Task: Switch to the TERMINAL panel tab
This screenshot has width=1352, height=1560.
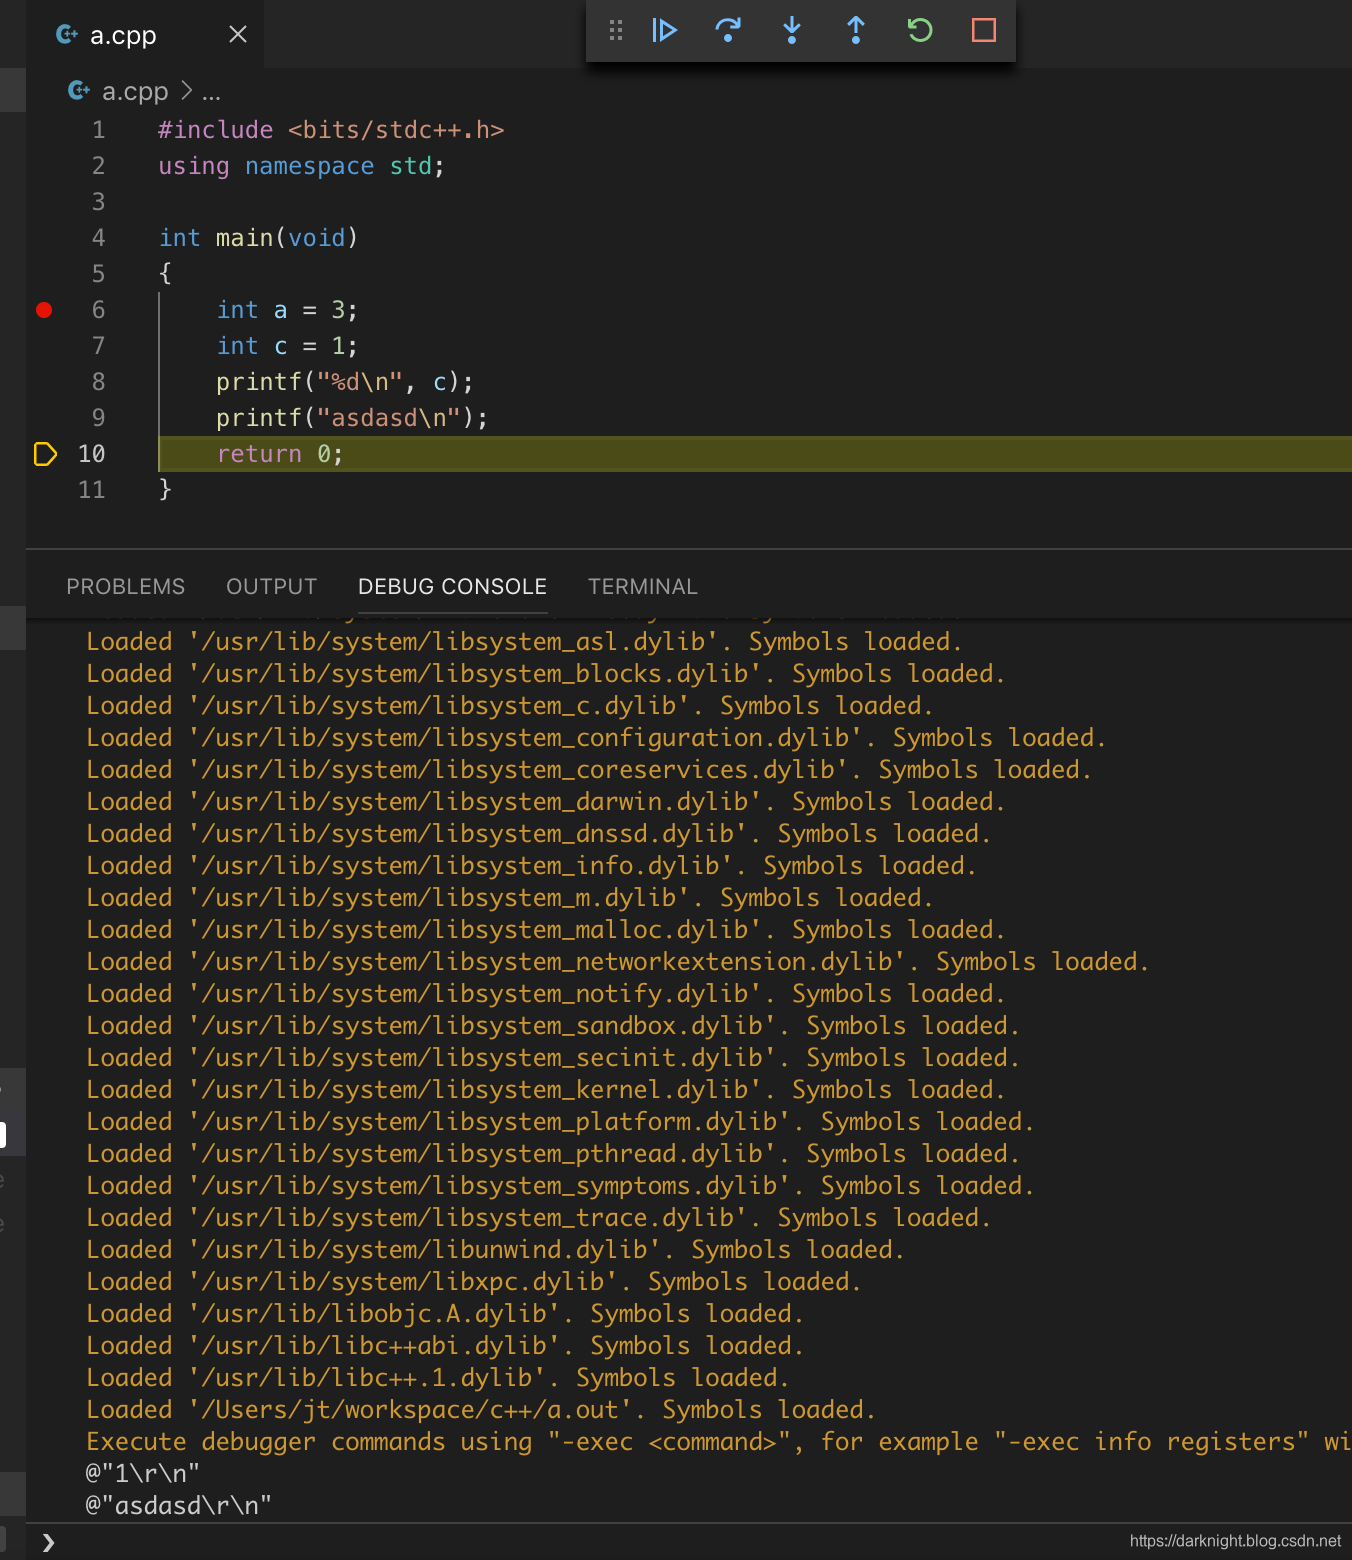Action: tap(643, 587)
